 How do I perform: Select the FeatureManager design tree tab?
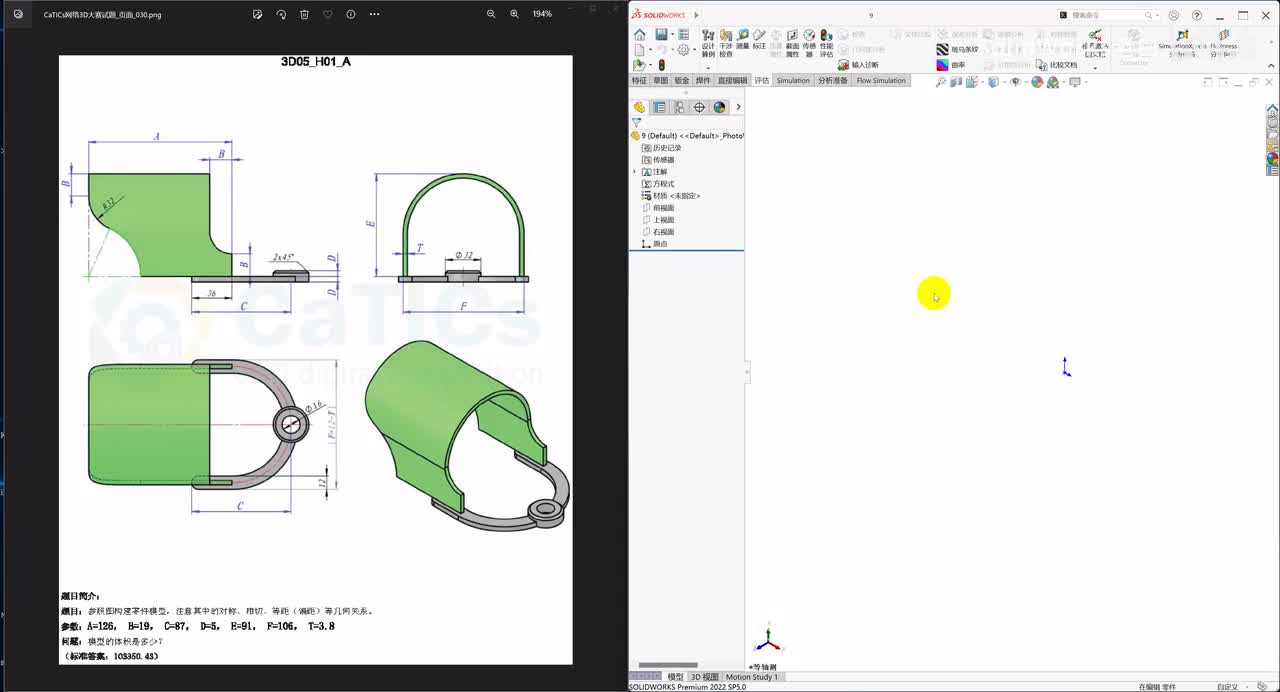639,107
